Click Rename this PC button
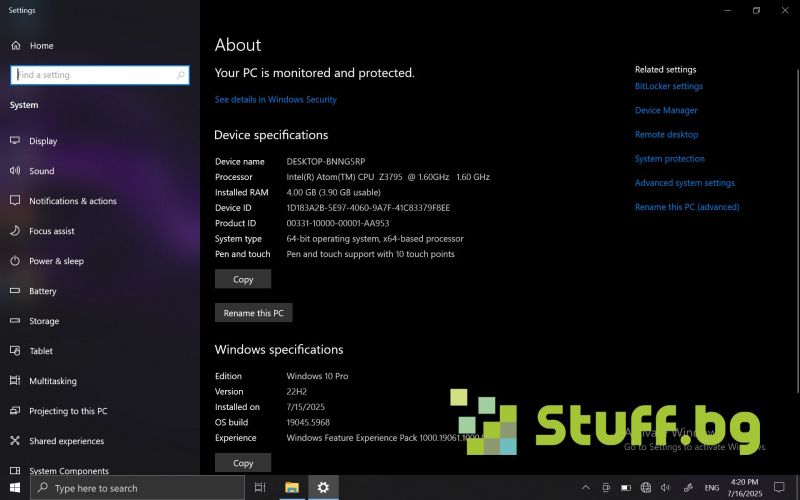The image size is (800, 500). pos(253,313)
